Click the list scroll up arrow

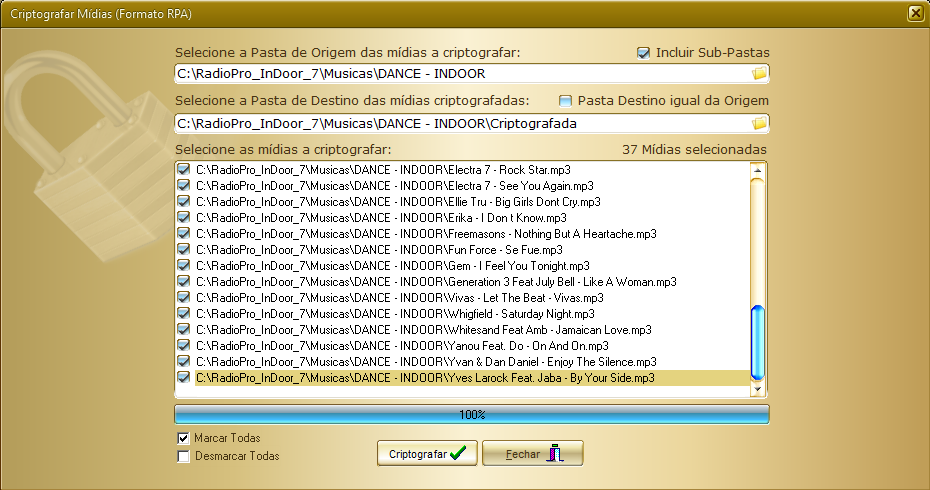[x=757, y=170]
